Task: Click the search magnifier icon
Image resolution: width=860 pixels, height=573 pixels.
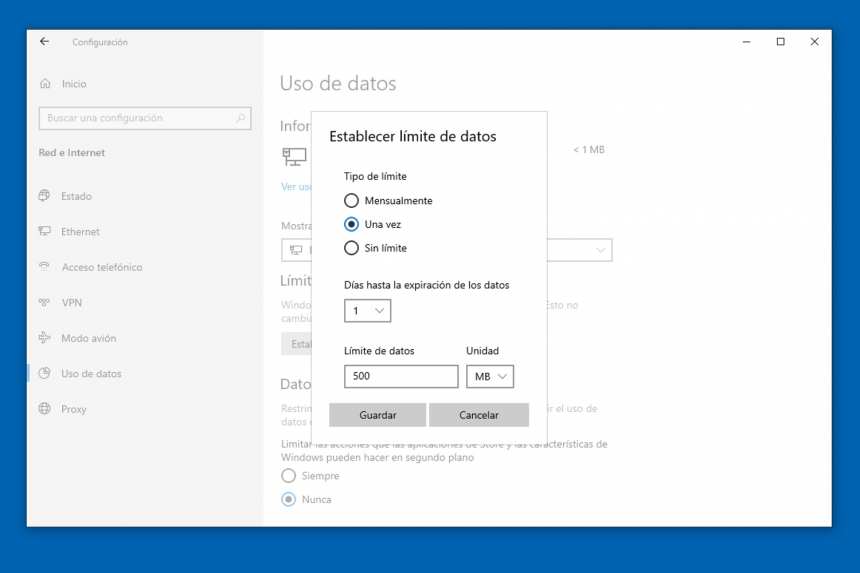Action: (x=241, y=118)
